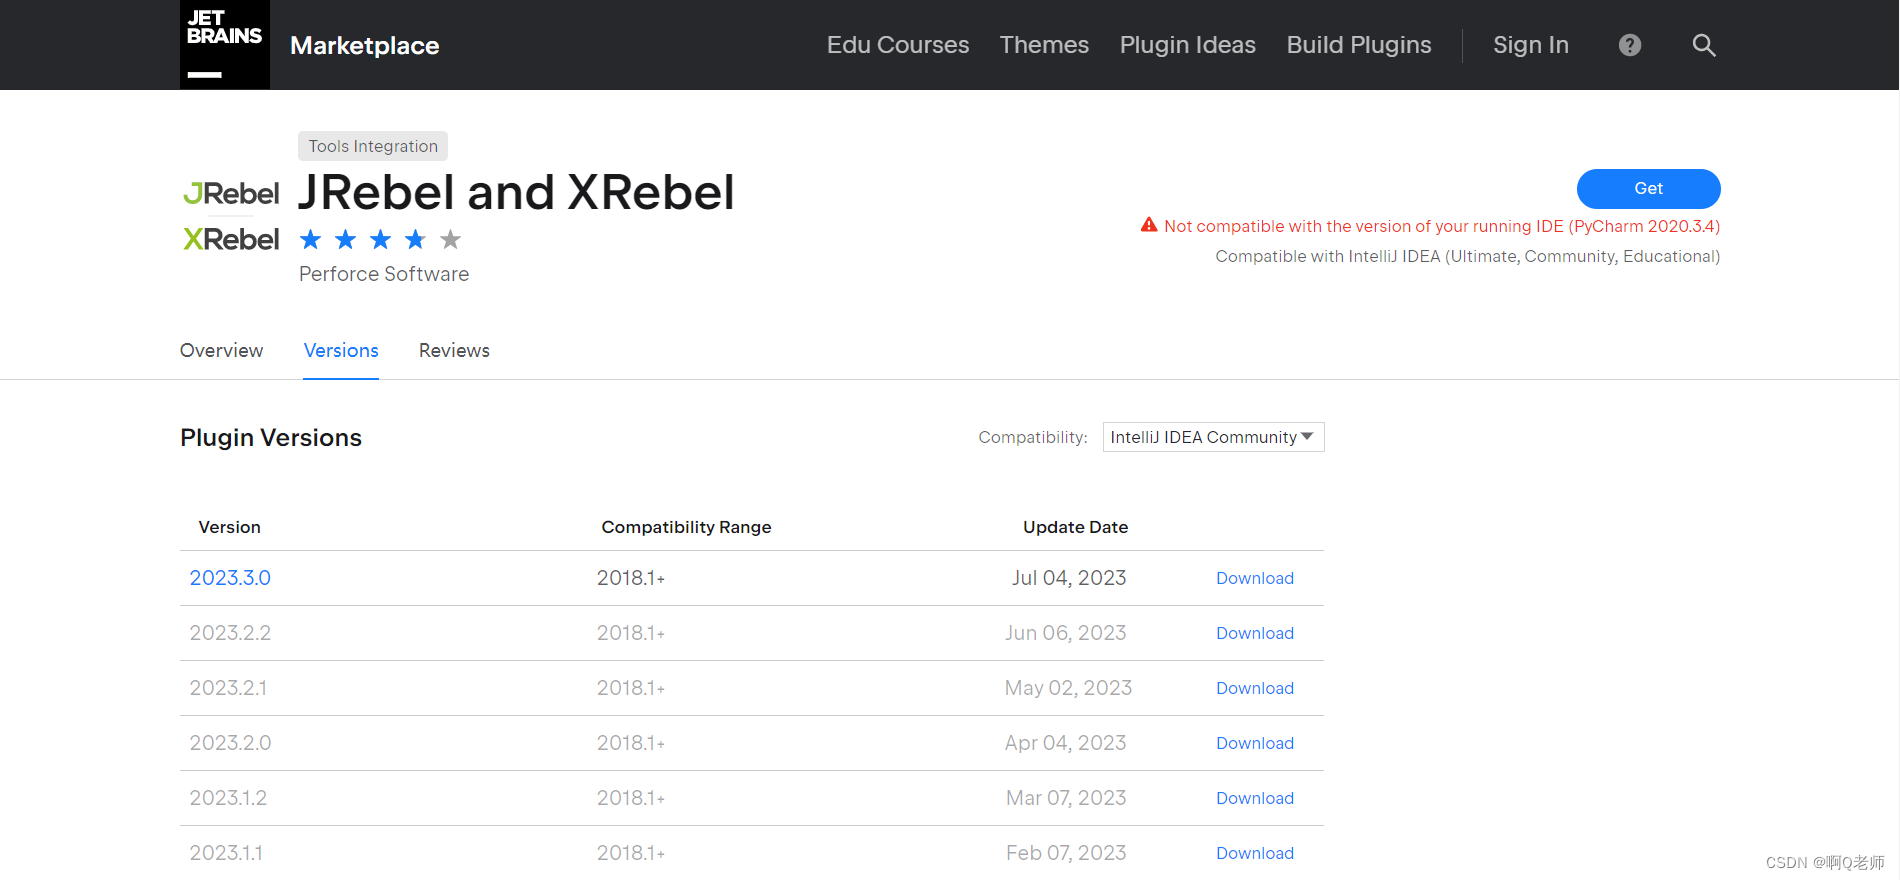Click the Apr 04, 2023 date

pos(1066,743)
